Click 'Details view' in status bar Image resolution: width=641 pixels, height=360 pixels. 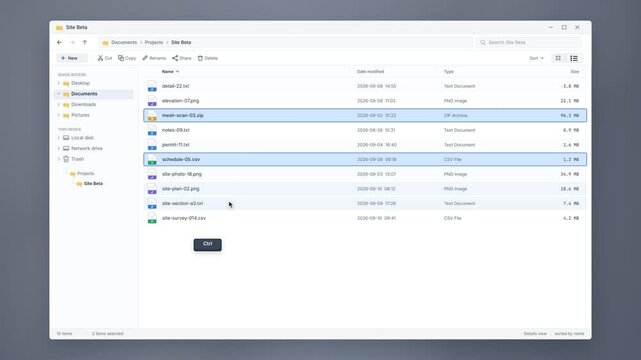(535, 333)
